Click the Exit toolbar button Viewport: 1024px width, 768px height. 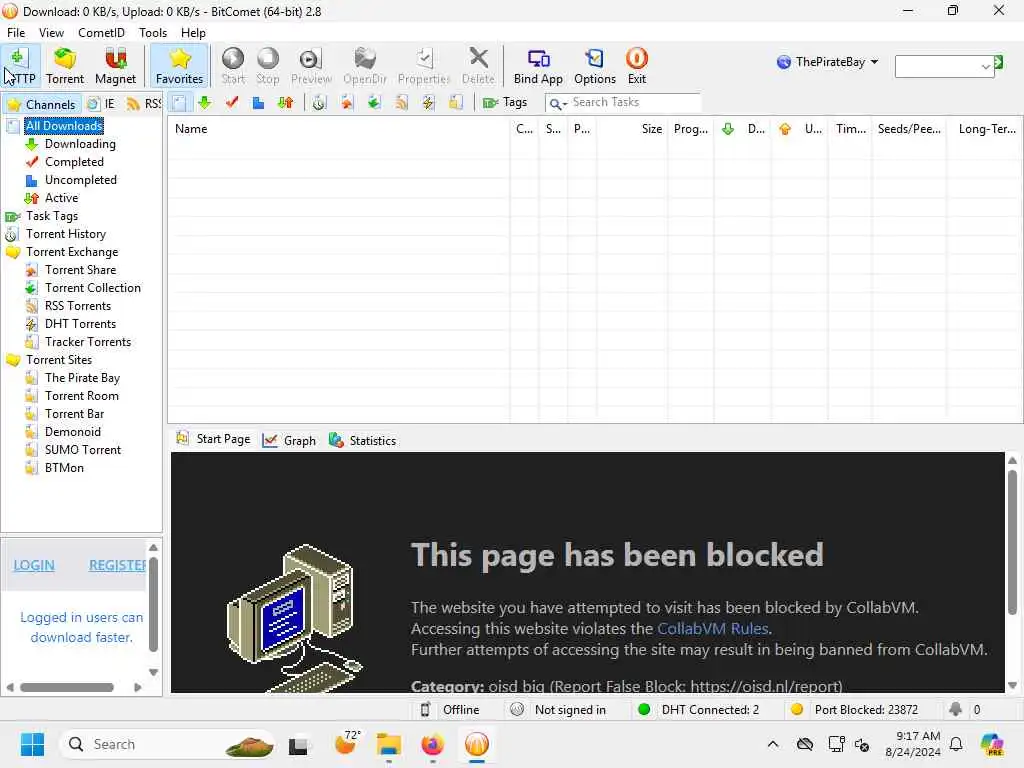[x=637, y=66]
